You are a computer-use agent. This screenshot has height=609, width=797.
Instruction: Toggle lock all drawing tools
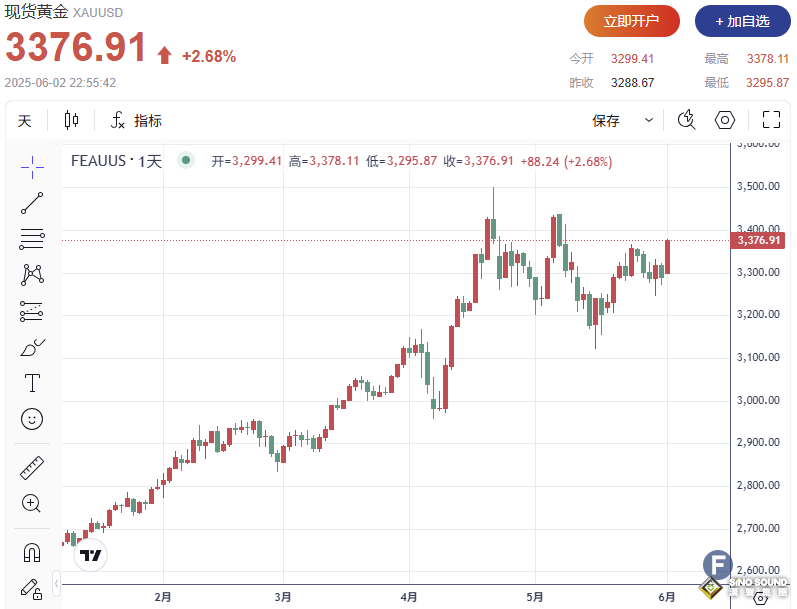click(x=32, y=587)
